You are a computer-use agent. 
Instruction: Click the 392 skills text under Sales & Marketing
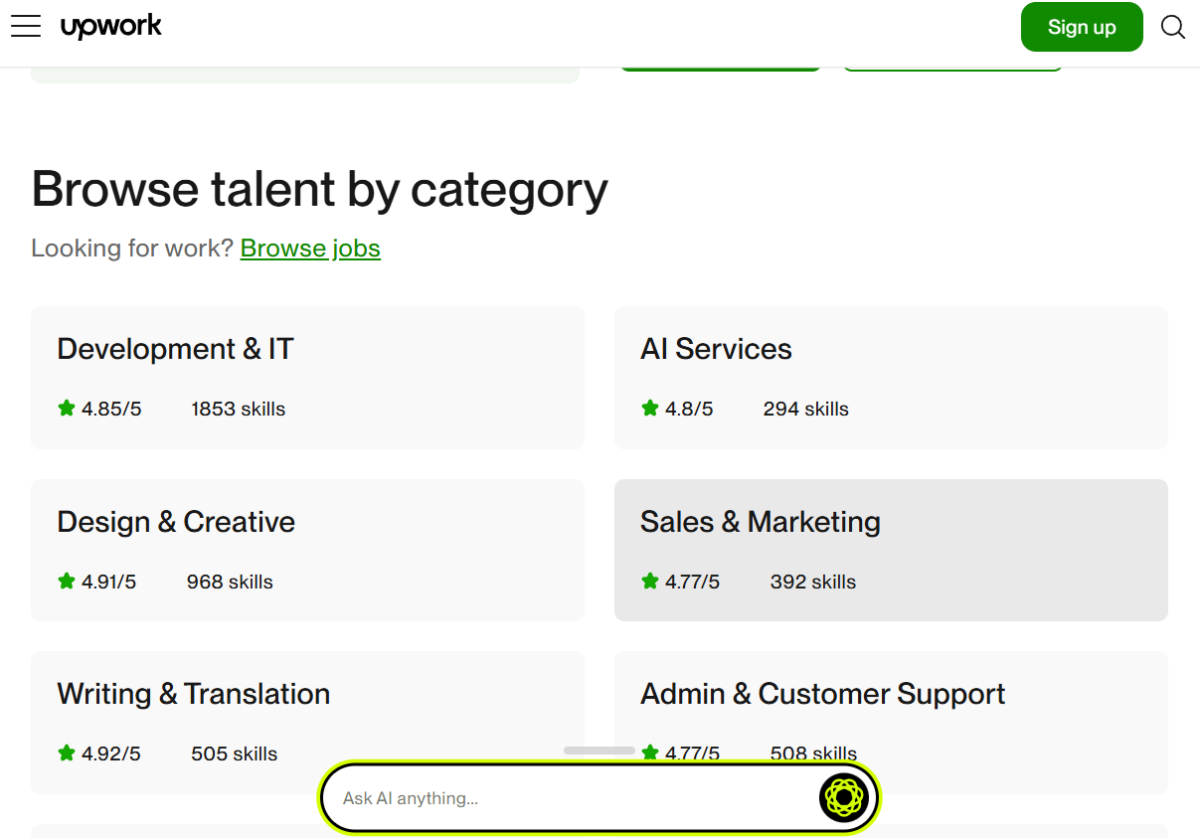tap(813, 581)
